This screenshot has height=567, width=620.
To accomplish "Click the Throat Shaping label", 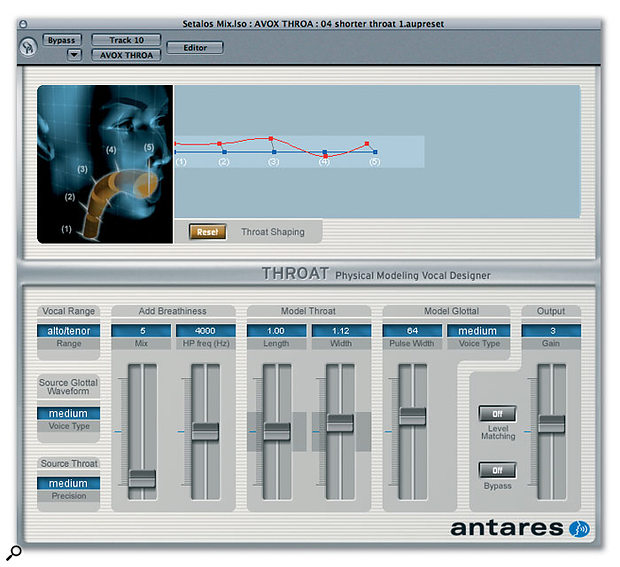I will coord(273,232).
